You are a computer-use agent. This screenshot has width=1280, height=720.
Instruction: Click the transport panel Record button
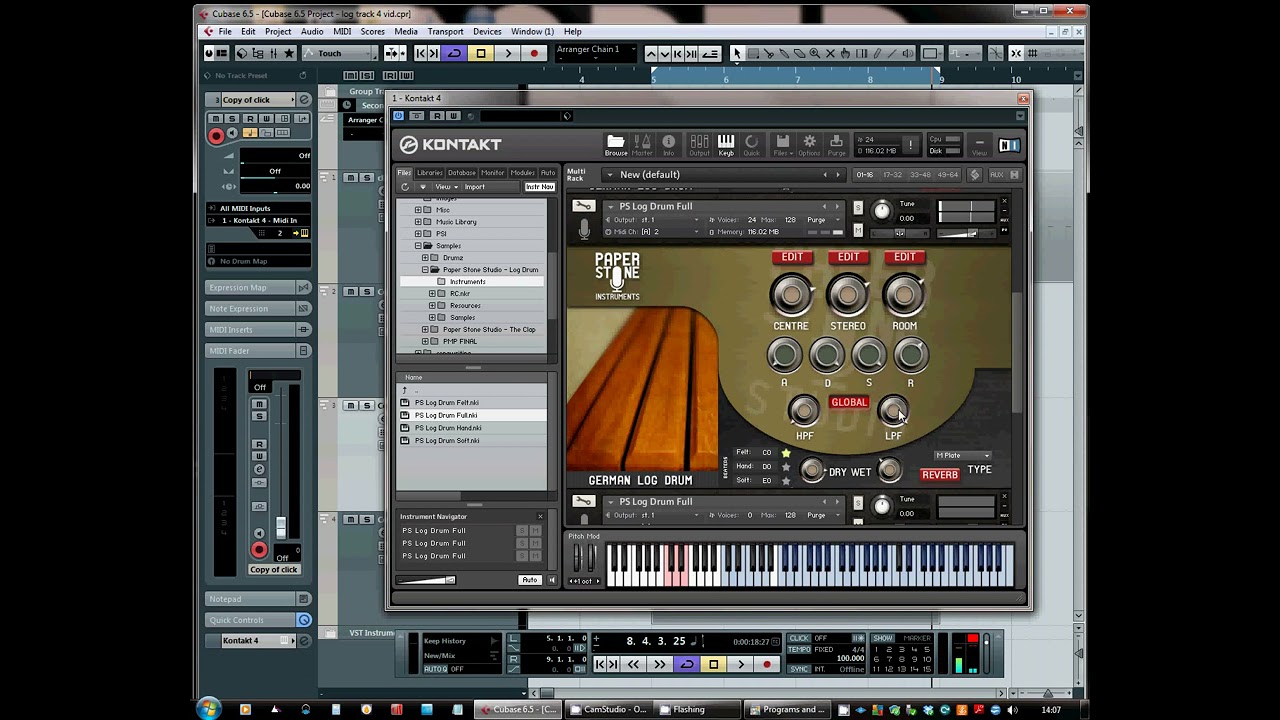(767, 664)
